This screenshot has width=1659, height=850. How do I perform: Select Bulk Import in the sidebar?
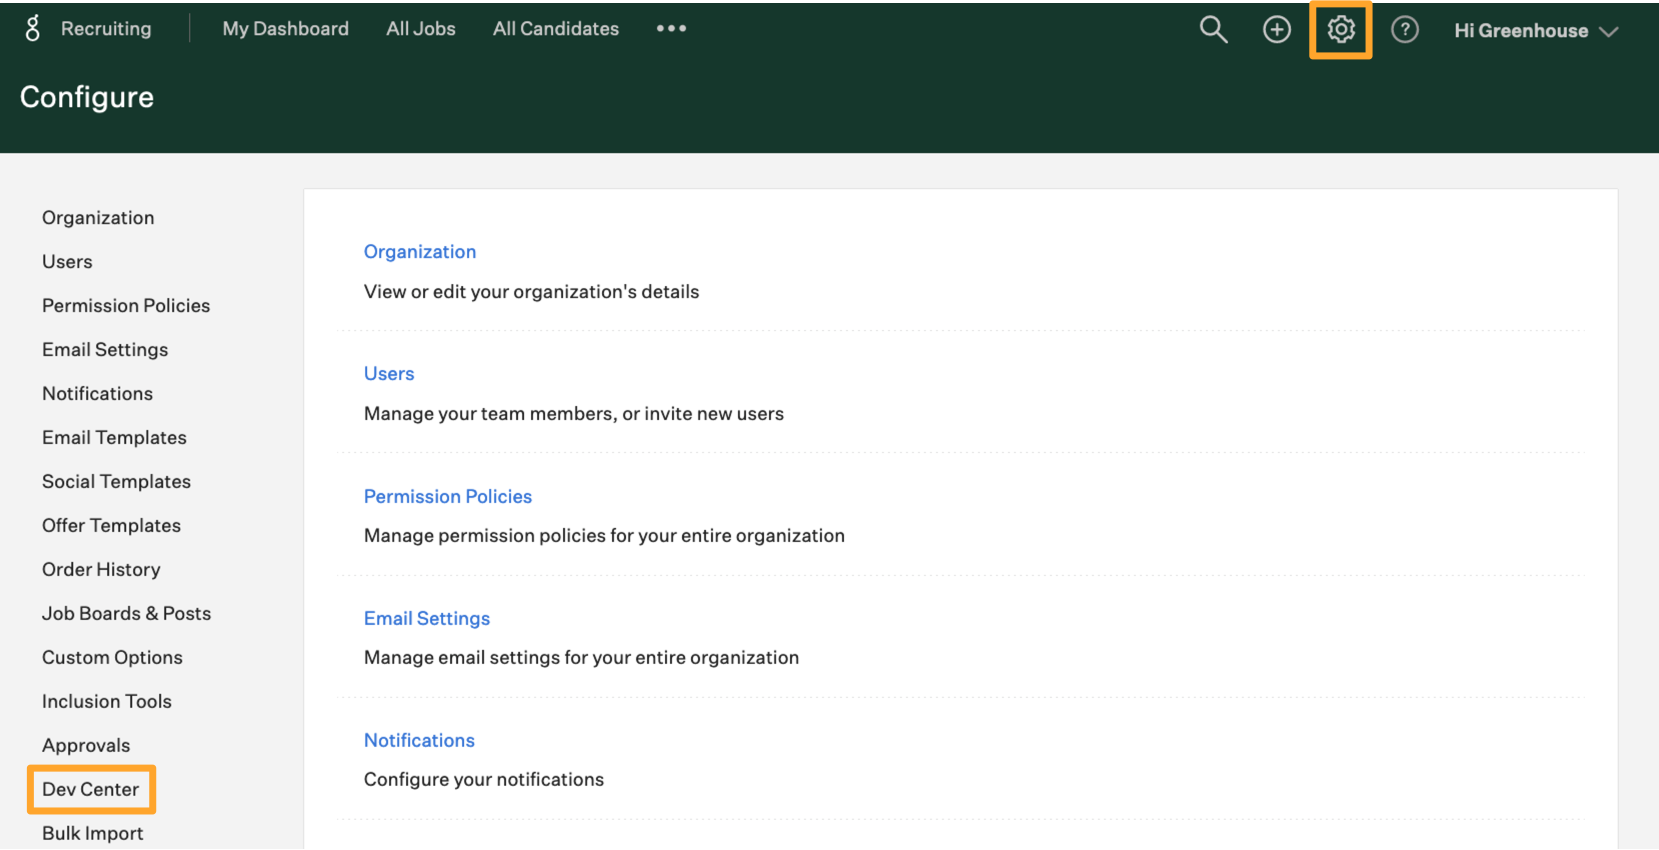pos(92,834)
